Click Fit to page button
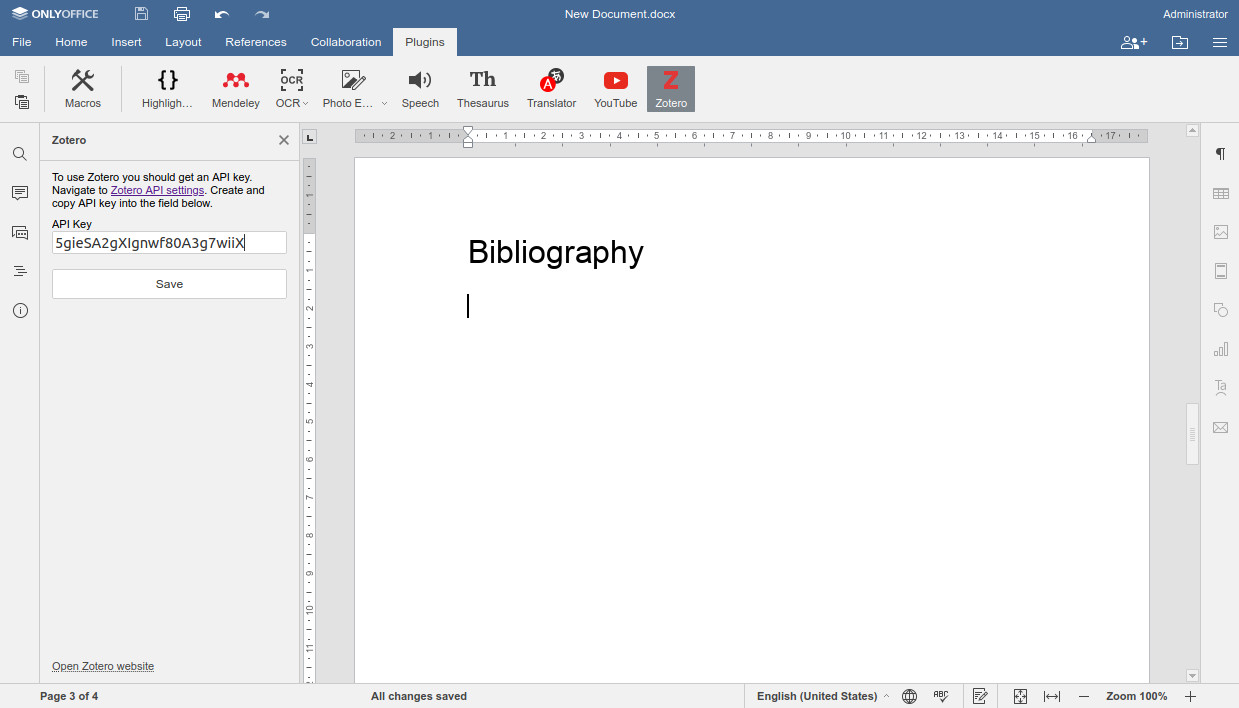1239x708 pixels. pos(1020,696)
